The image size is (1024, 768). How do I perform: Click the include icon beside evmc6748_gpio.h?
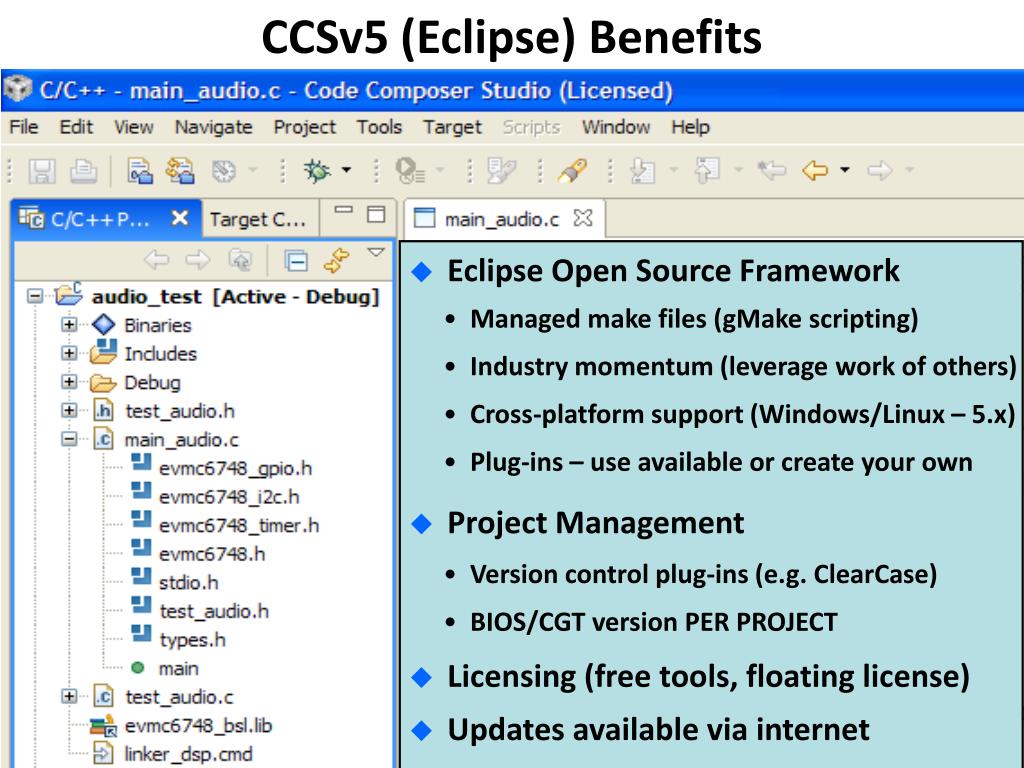point(141,463)
